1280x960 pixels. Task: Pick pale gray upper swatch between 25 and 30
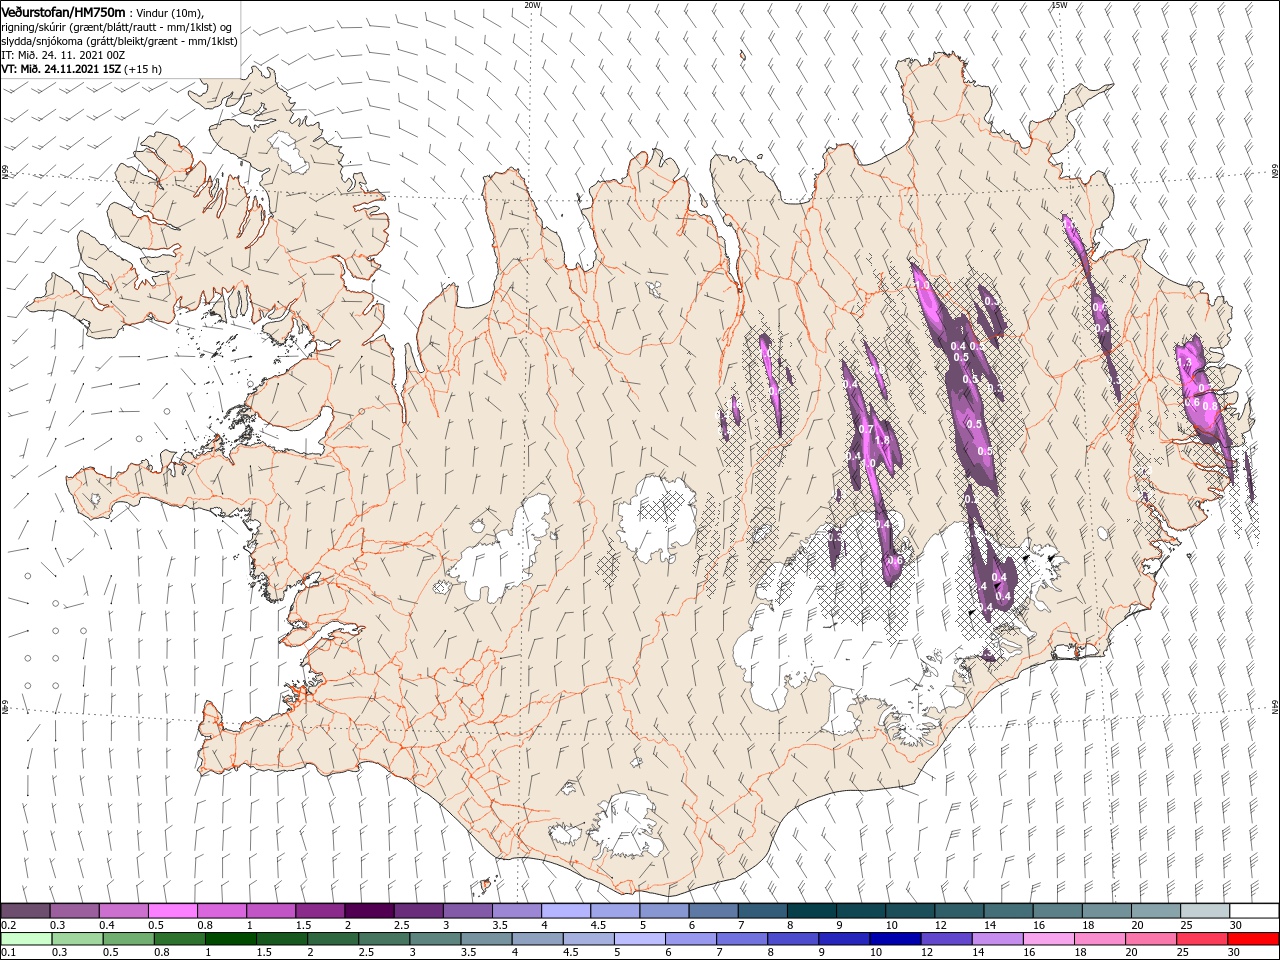[x=1205, y=910]
